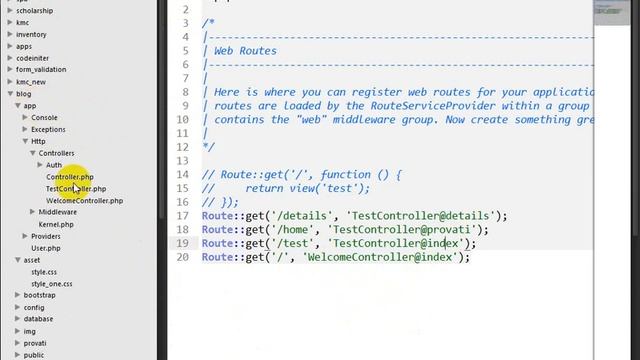Screen dimensions: 640x360
Task: Expand the form_validation folder arrow
Action: [10, 69]
